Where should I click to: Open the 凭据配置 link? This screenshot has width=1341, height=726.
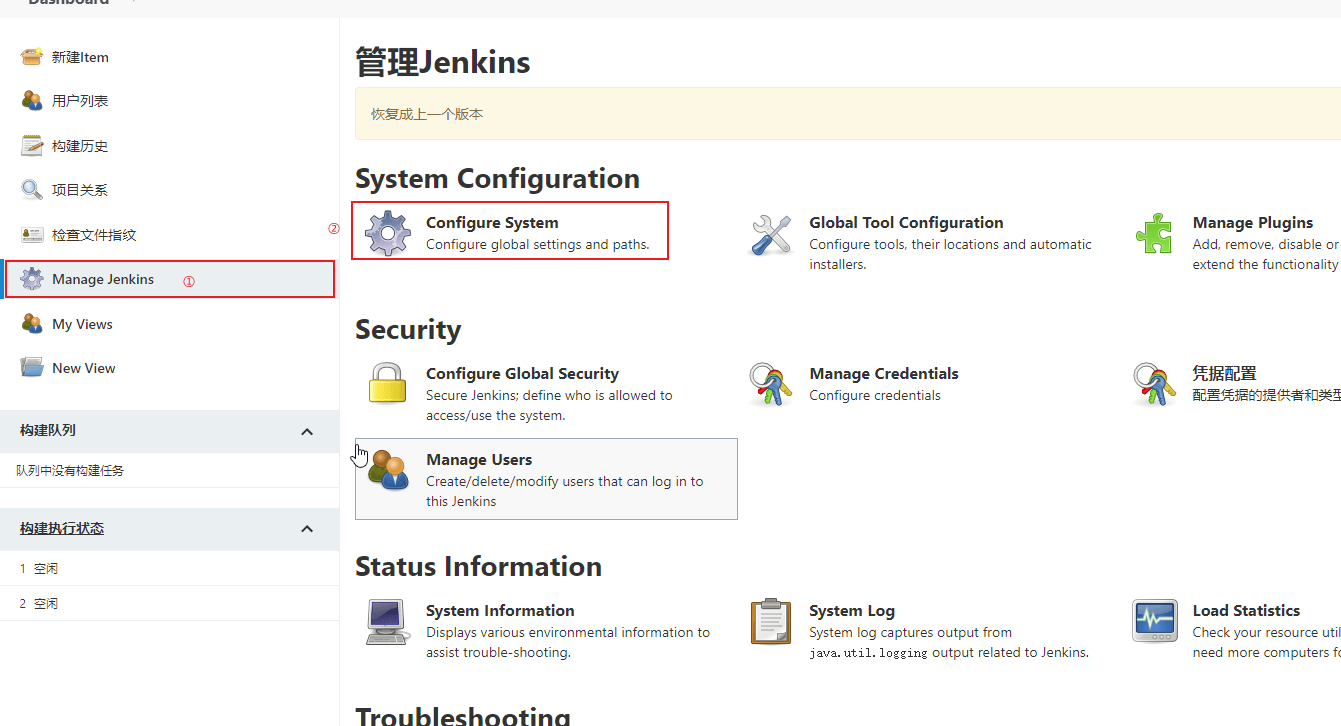point(1224,373)
